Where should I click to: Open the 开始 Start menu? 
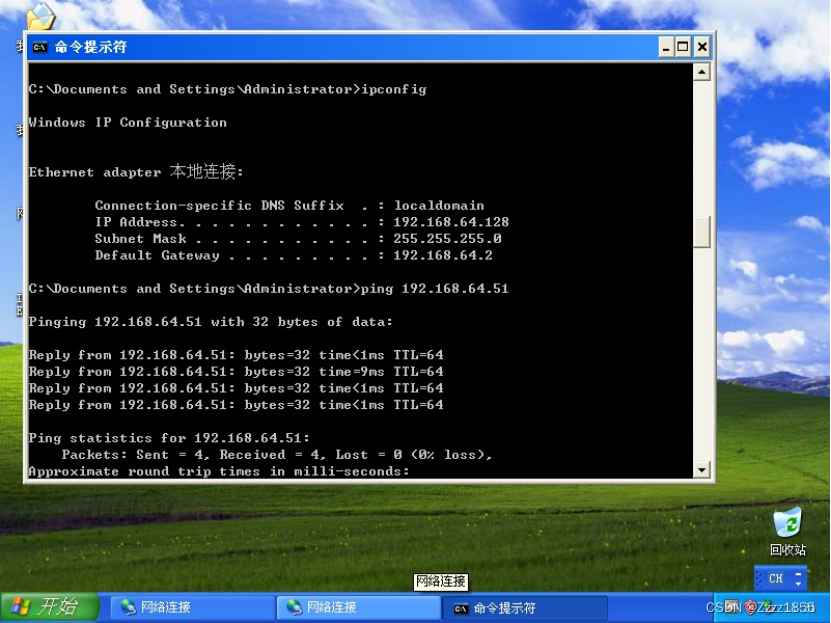(48, 607)
